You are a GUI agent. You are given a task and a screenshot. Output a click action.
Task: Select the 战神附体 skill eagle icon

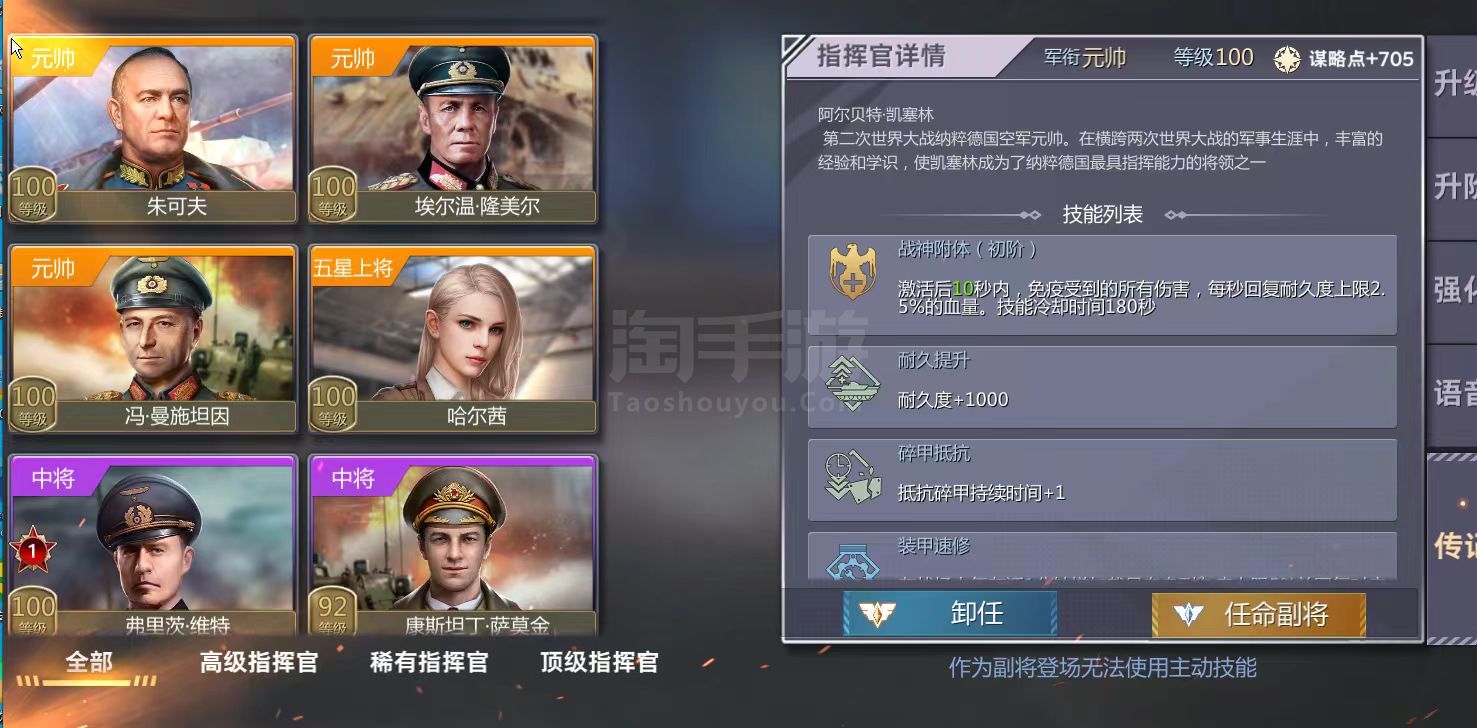pyautogui.click(x=853, y=273)
